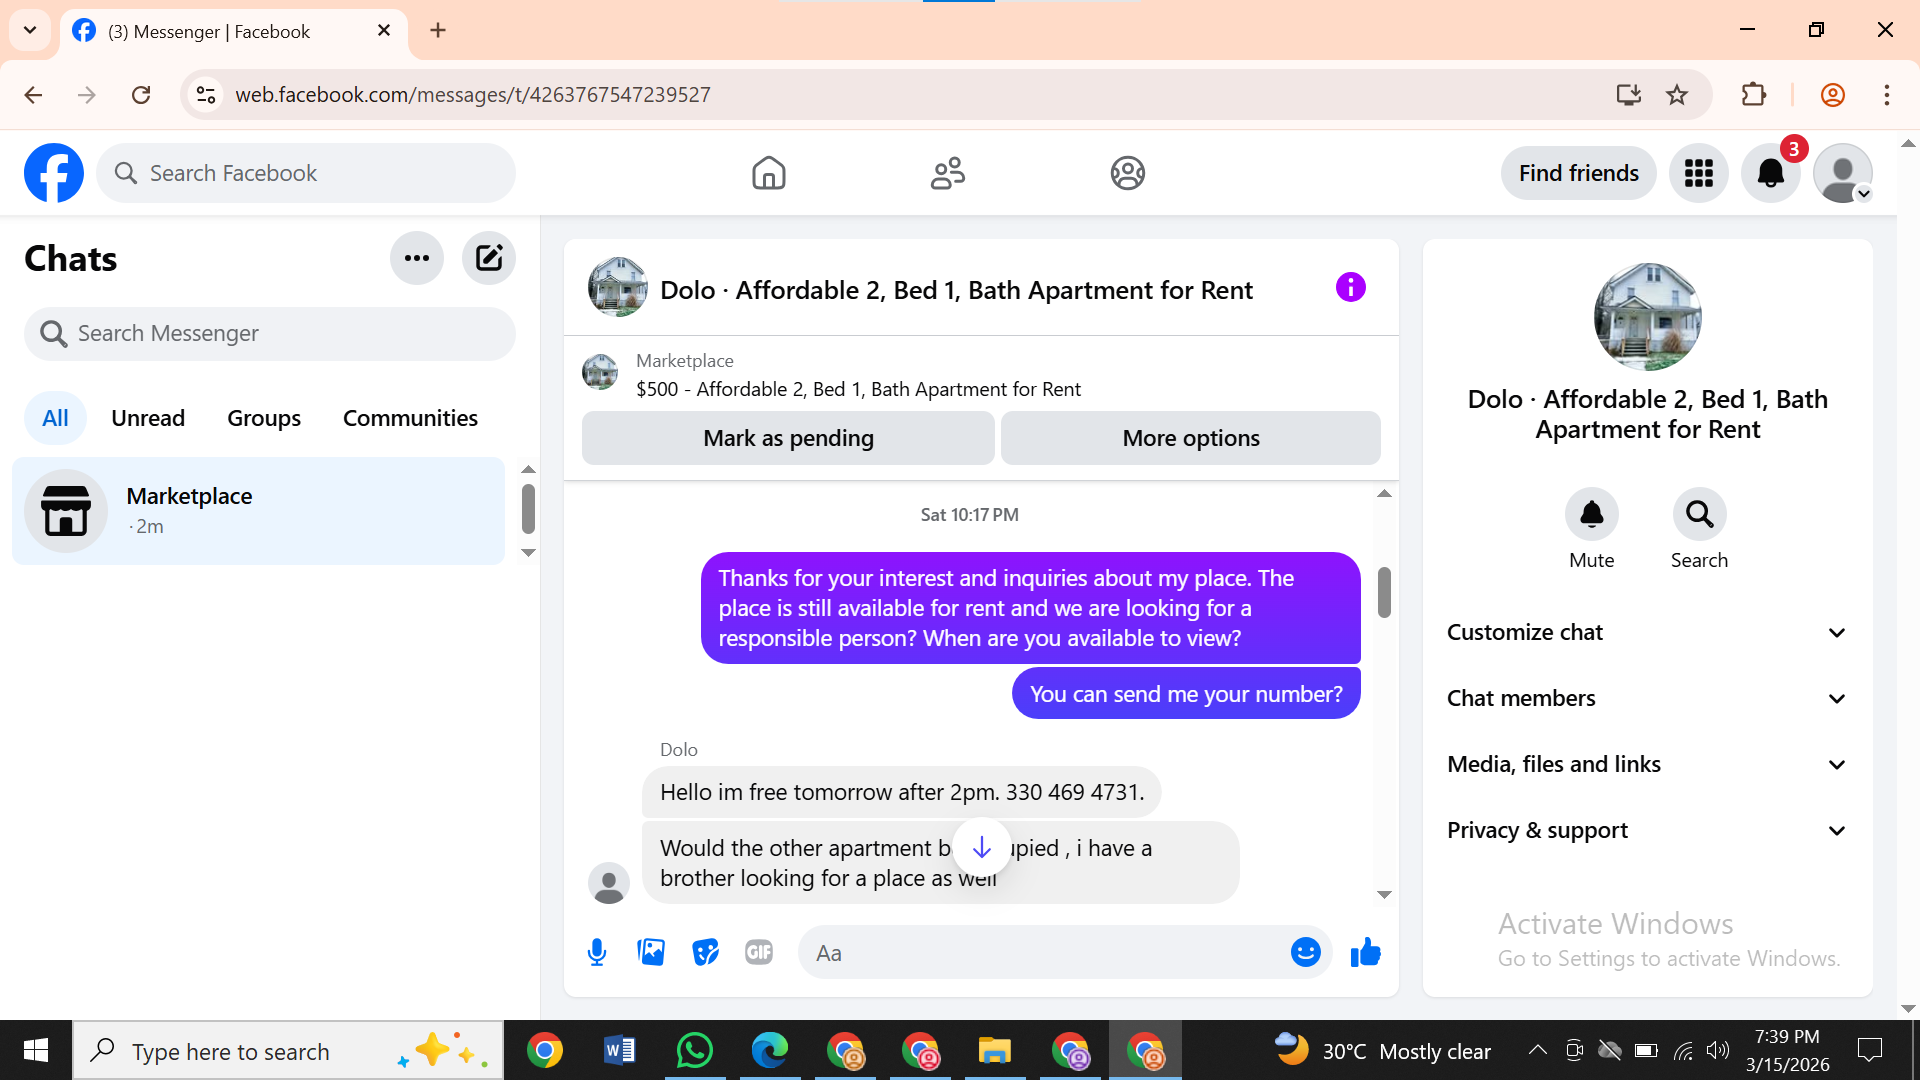Switch to Unread chats filter
The image size is (1920, 1080).
[x=148, y=418]
